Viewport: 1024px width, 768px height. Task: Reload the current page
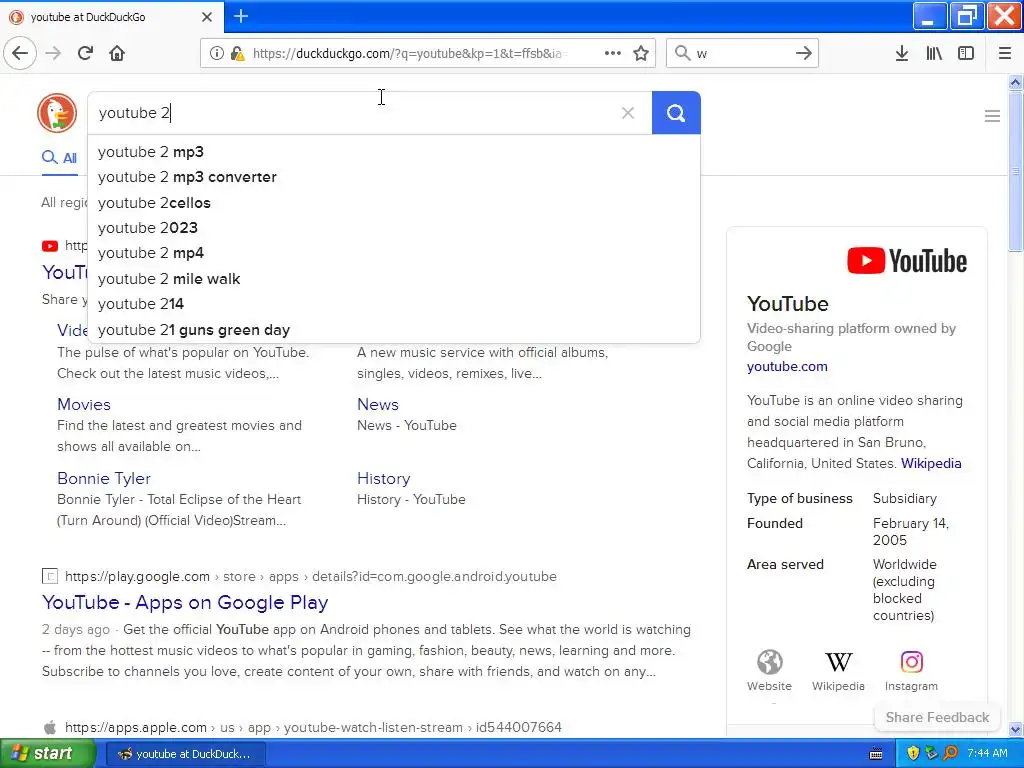pos(85,53)
